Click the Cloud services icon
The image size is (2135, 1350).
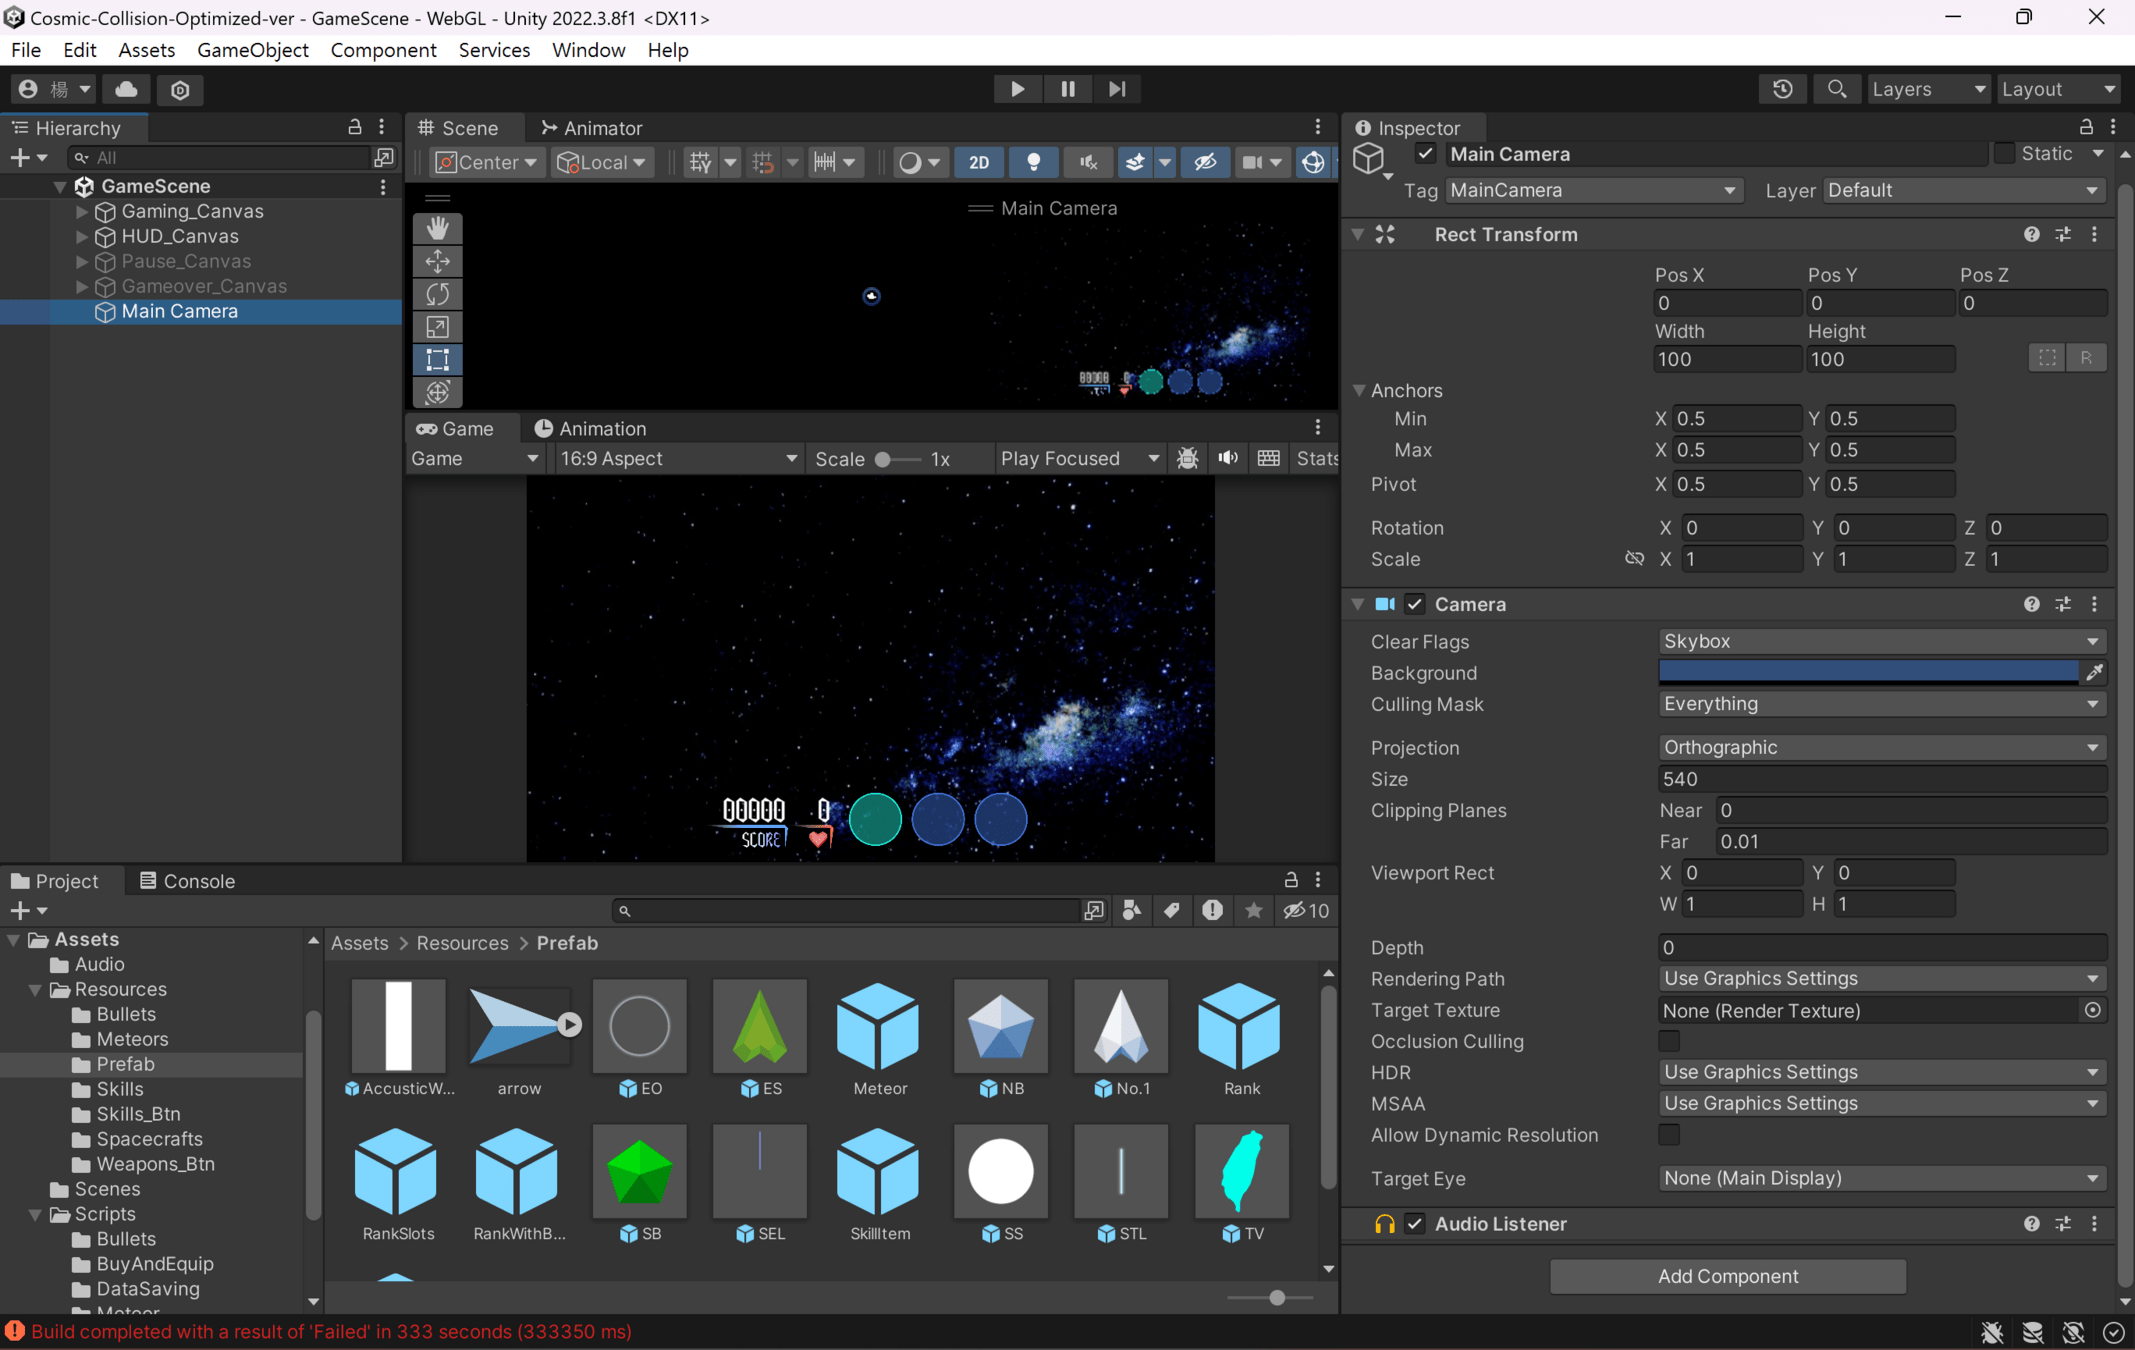[126, 89]
